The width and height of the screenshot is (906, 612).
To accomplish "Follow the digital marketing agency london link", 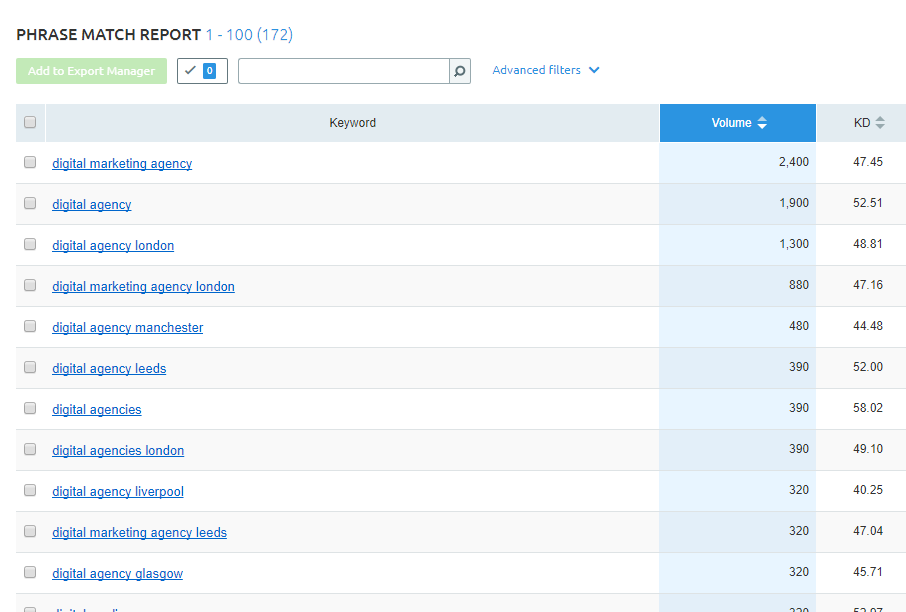I will tap(143, 287).
